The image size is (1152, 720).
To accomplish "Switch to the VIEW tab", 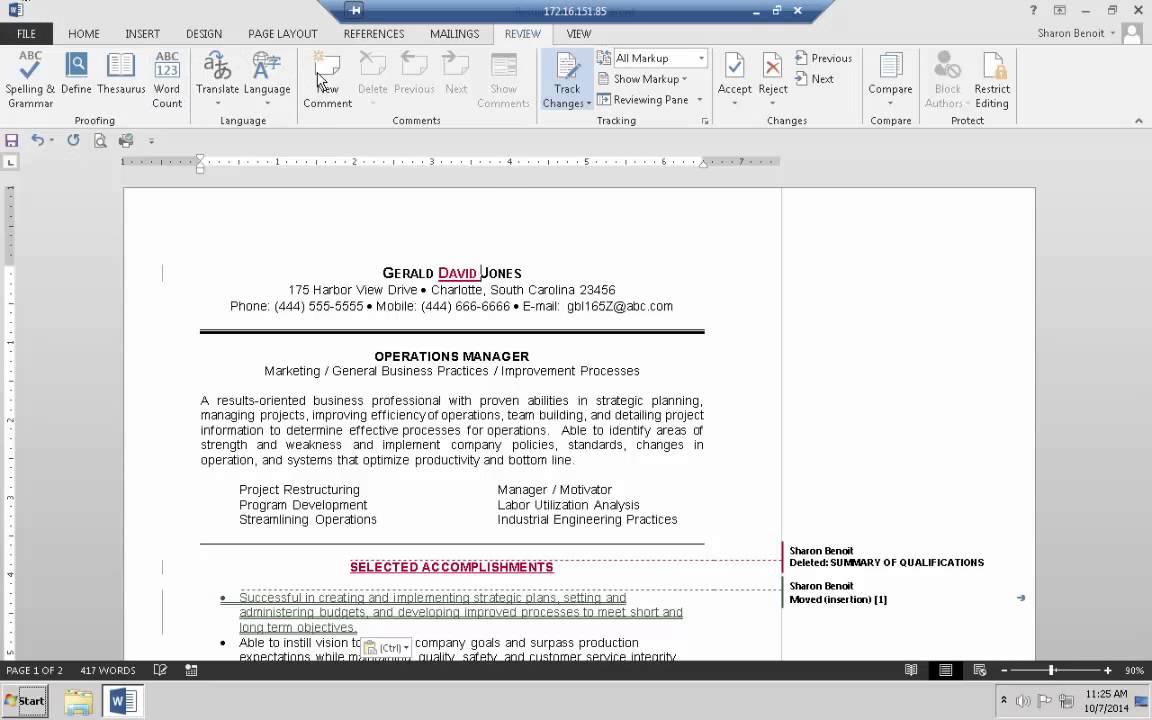I will 579,34.
